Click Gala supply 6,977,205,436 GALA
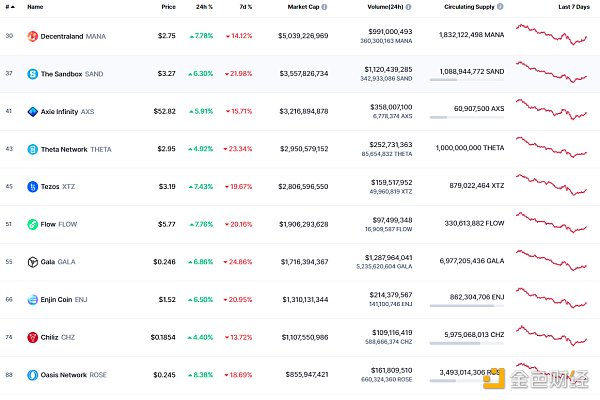The image size is (600, 400). coord(472,261)
